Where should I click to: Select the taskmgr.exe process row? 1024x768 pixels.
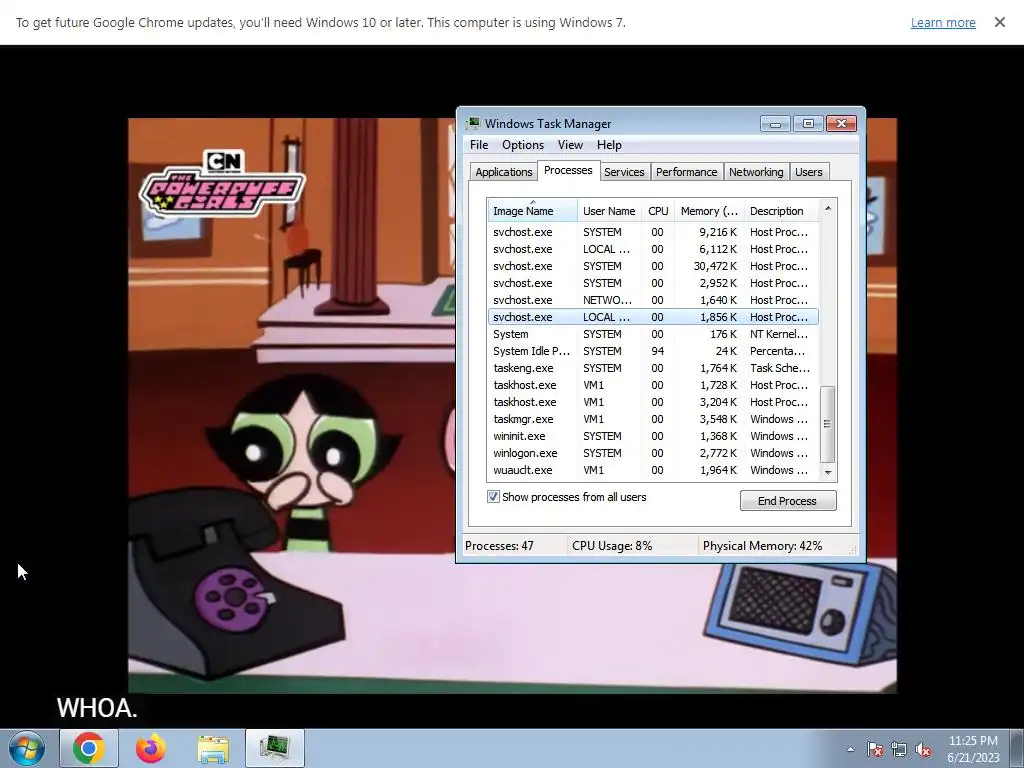(x=653, y=419)
